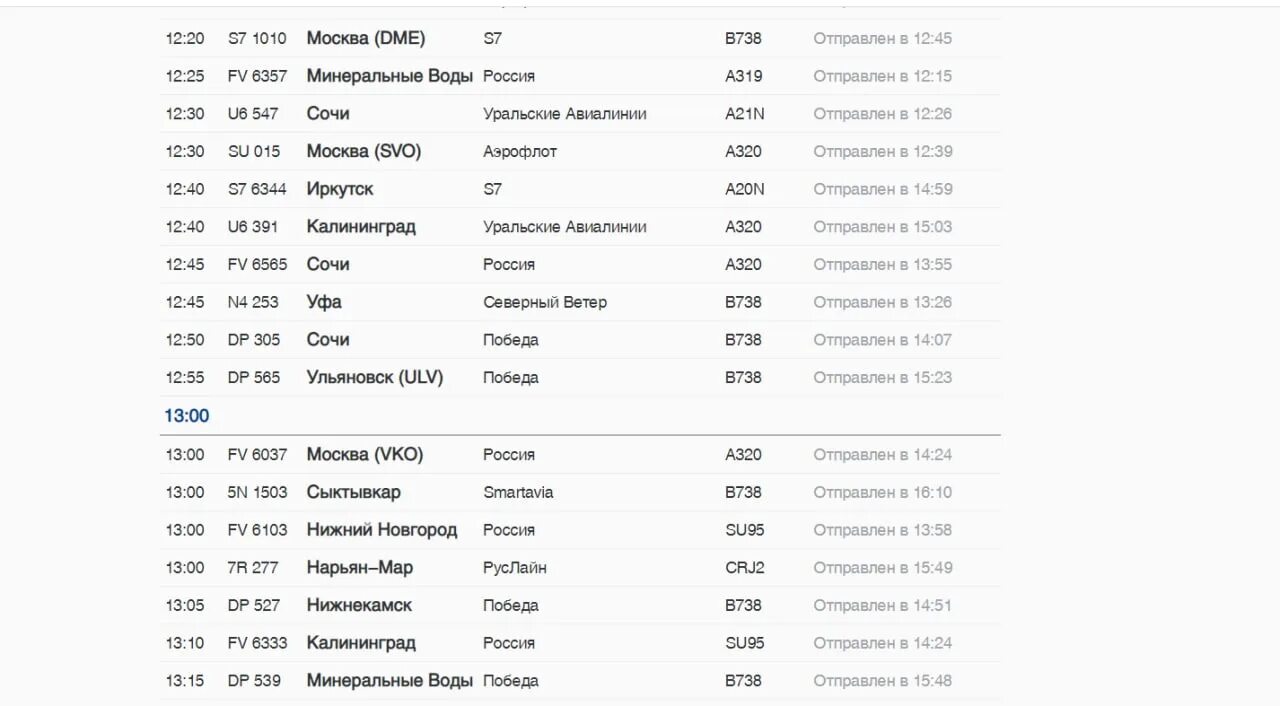Click the Ульяновск (ULV) destination
1280x706 pixels.
tap(375, 378)
